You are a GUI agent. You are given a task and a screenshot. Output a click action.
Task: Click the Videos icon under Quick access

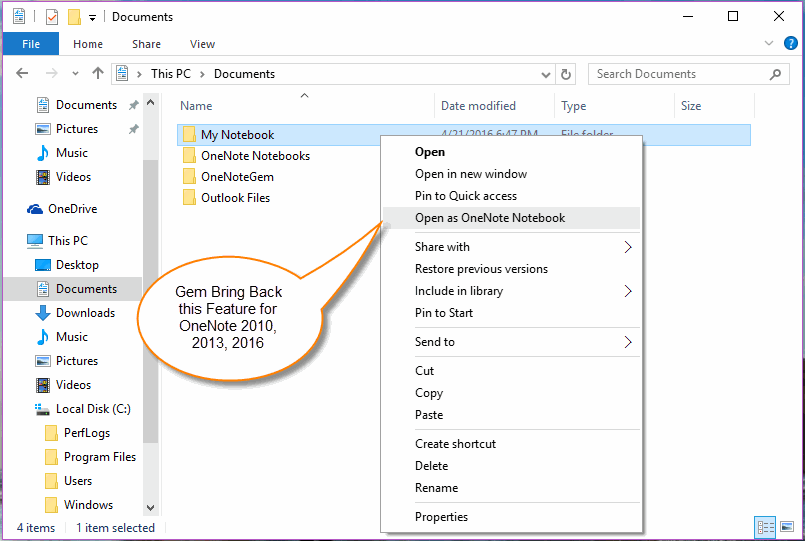[43, 177]
